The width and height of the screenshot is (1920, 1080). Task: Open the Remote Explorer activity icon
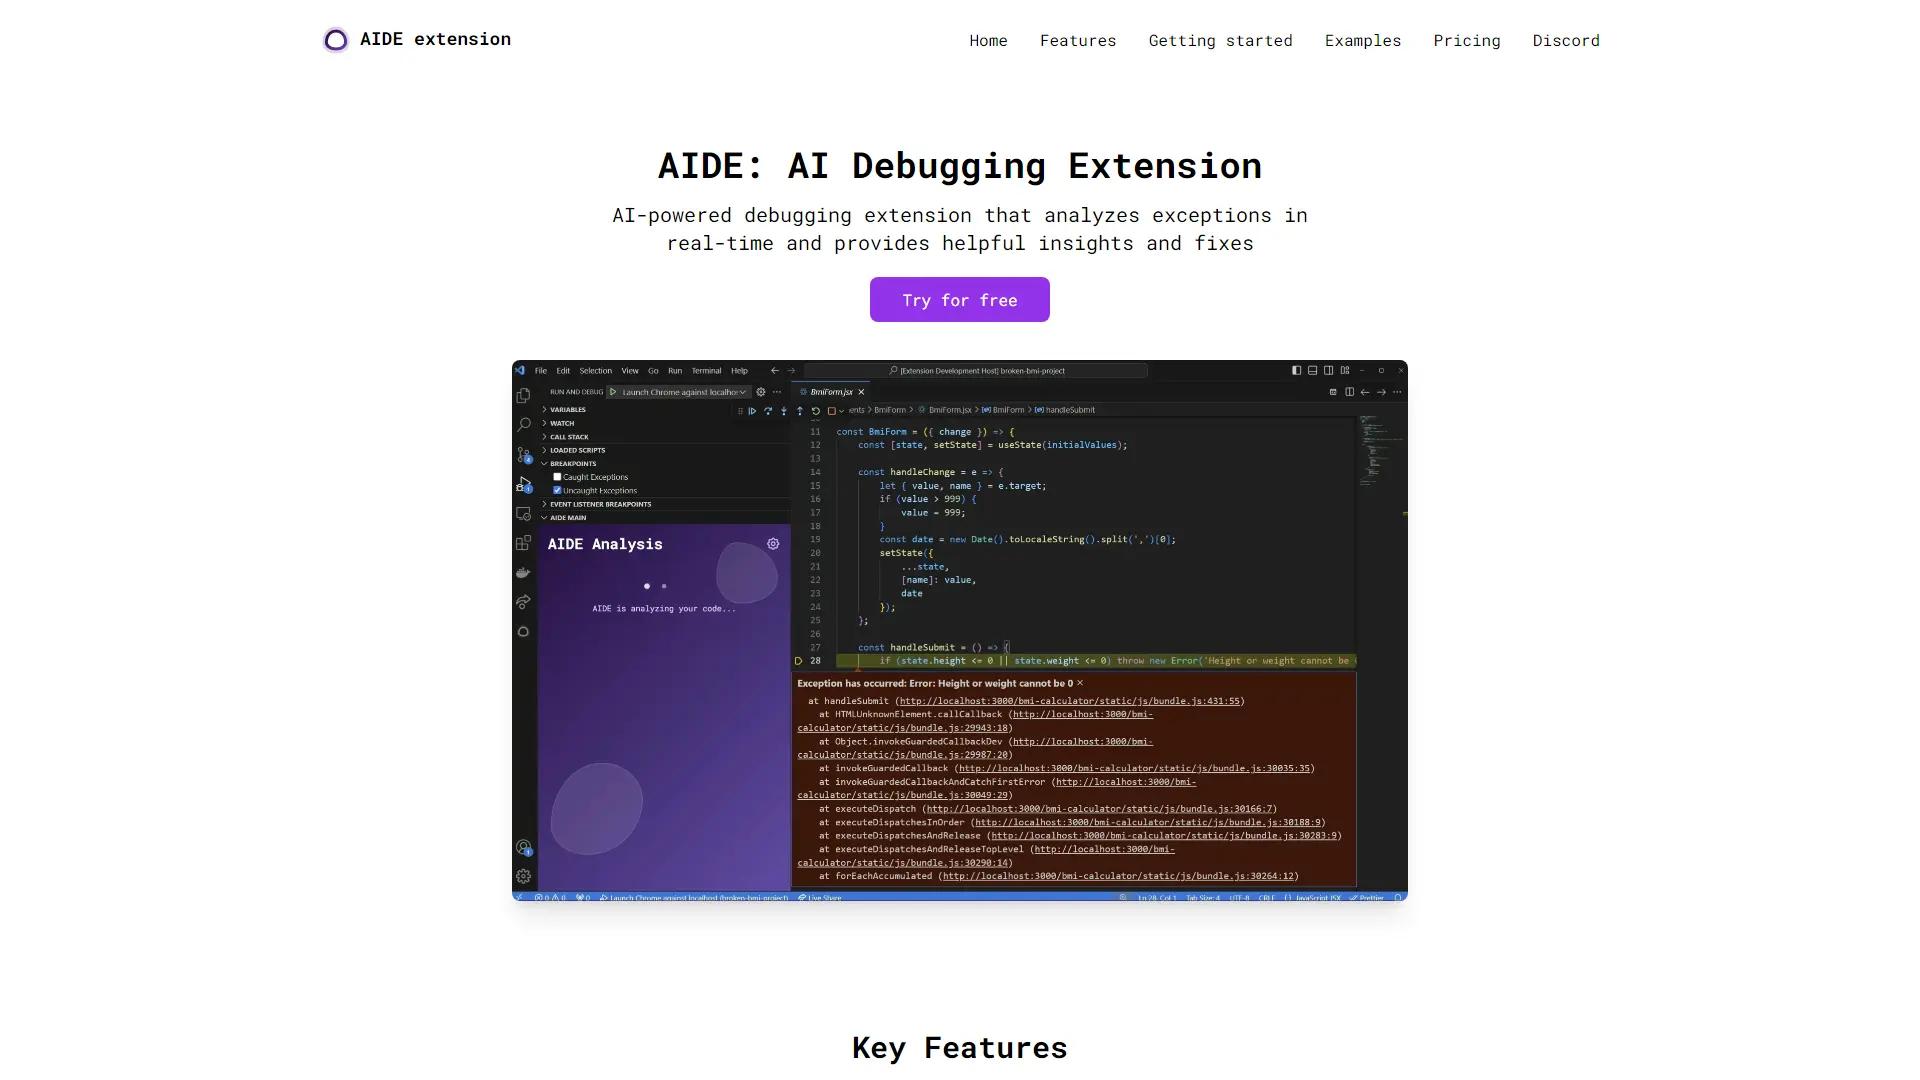(x=523, y=514)
